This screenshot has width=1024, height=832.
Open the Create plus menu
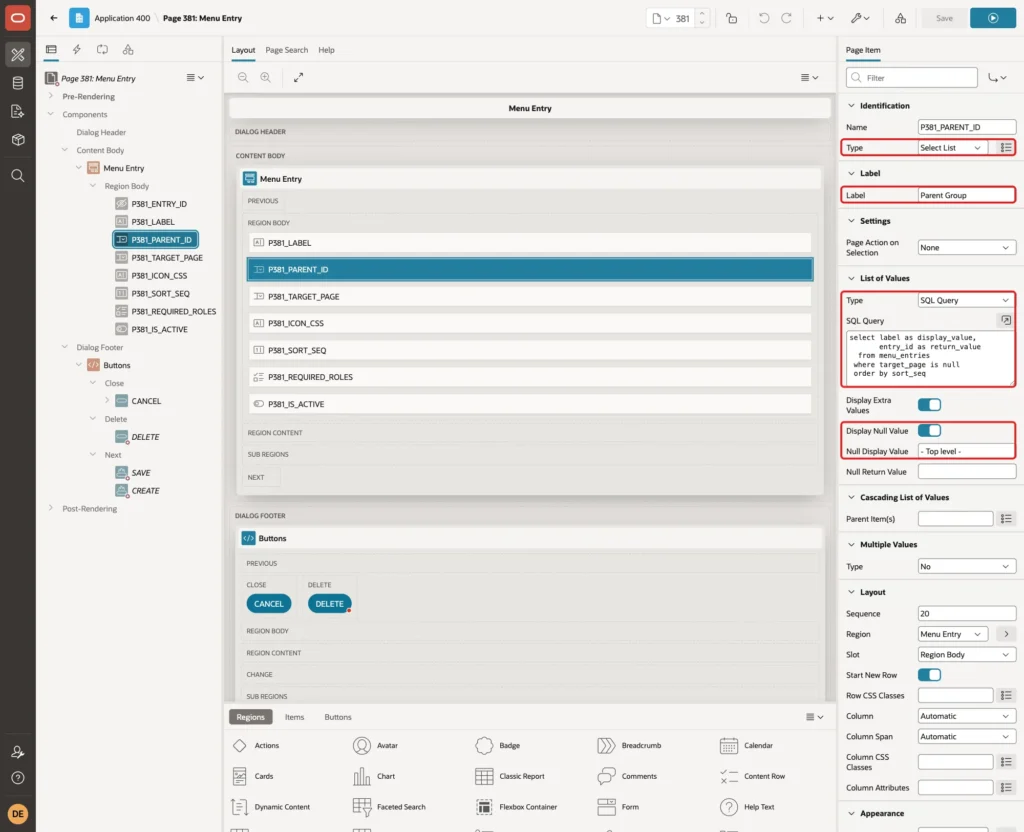(x=825, y=18)
